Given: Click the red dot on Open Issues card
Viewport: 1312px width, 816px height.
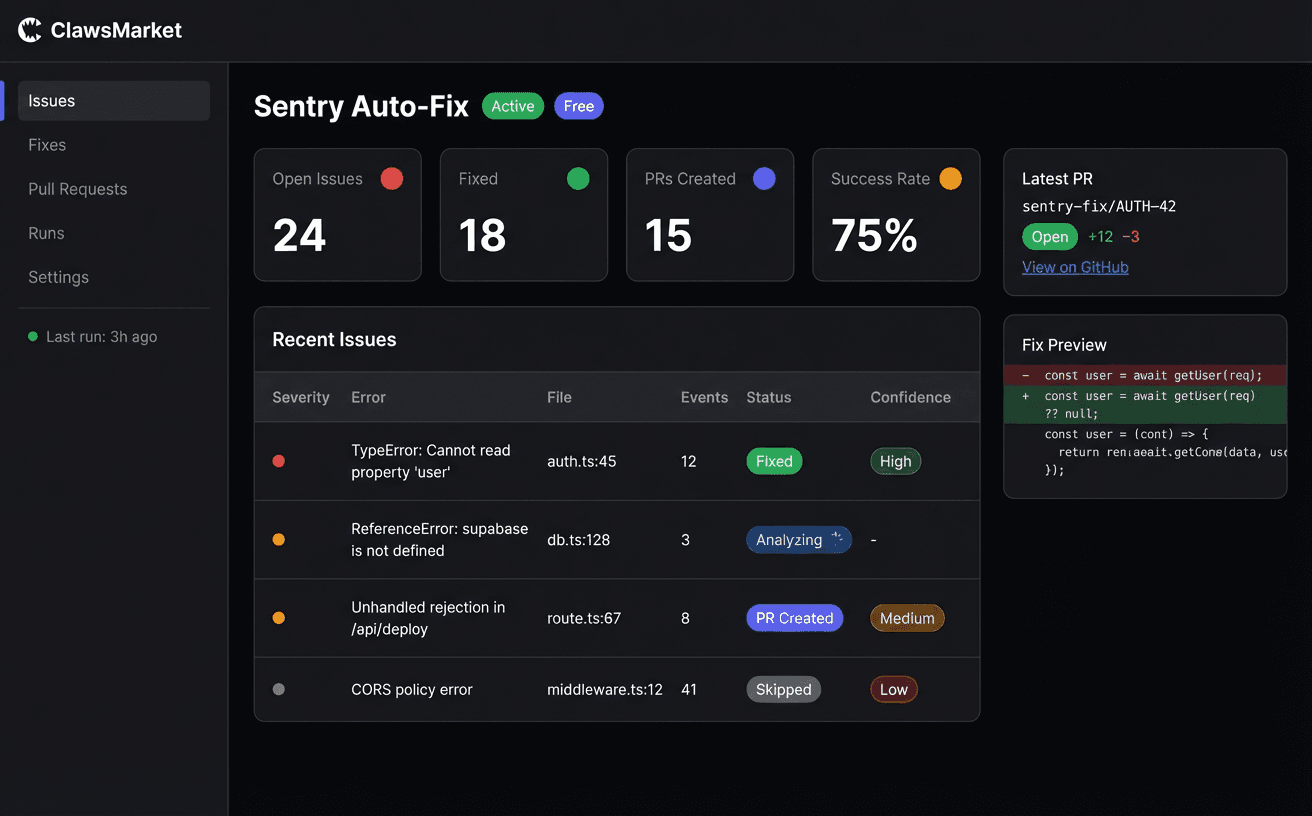Looking at the screenshot, I should (391, 178).
